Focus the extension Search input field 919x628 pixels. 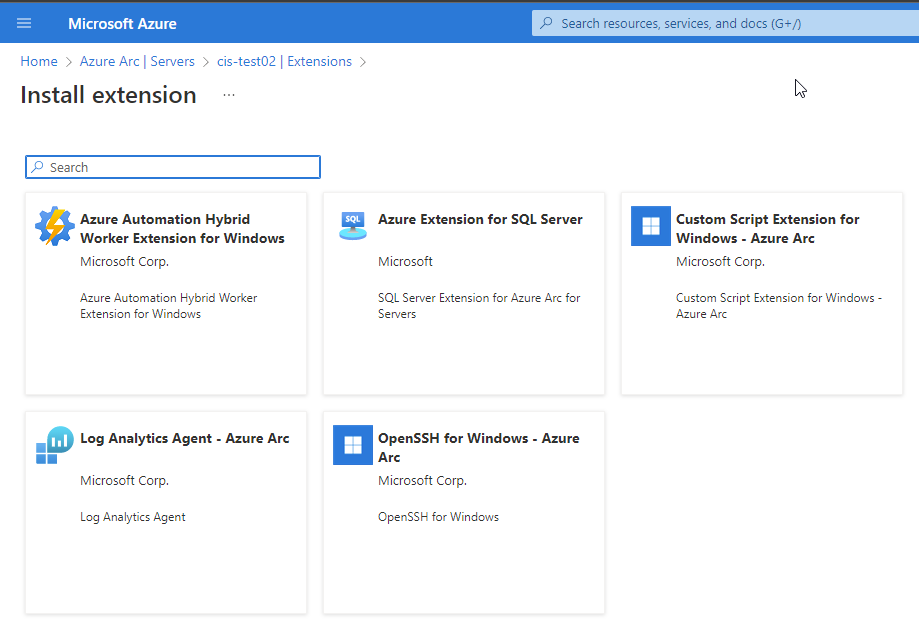click(x=173, y=167)
